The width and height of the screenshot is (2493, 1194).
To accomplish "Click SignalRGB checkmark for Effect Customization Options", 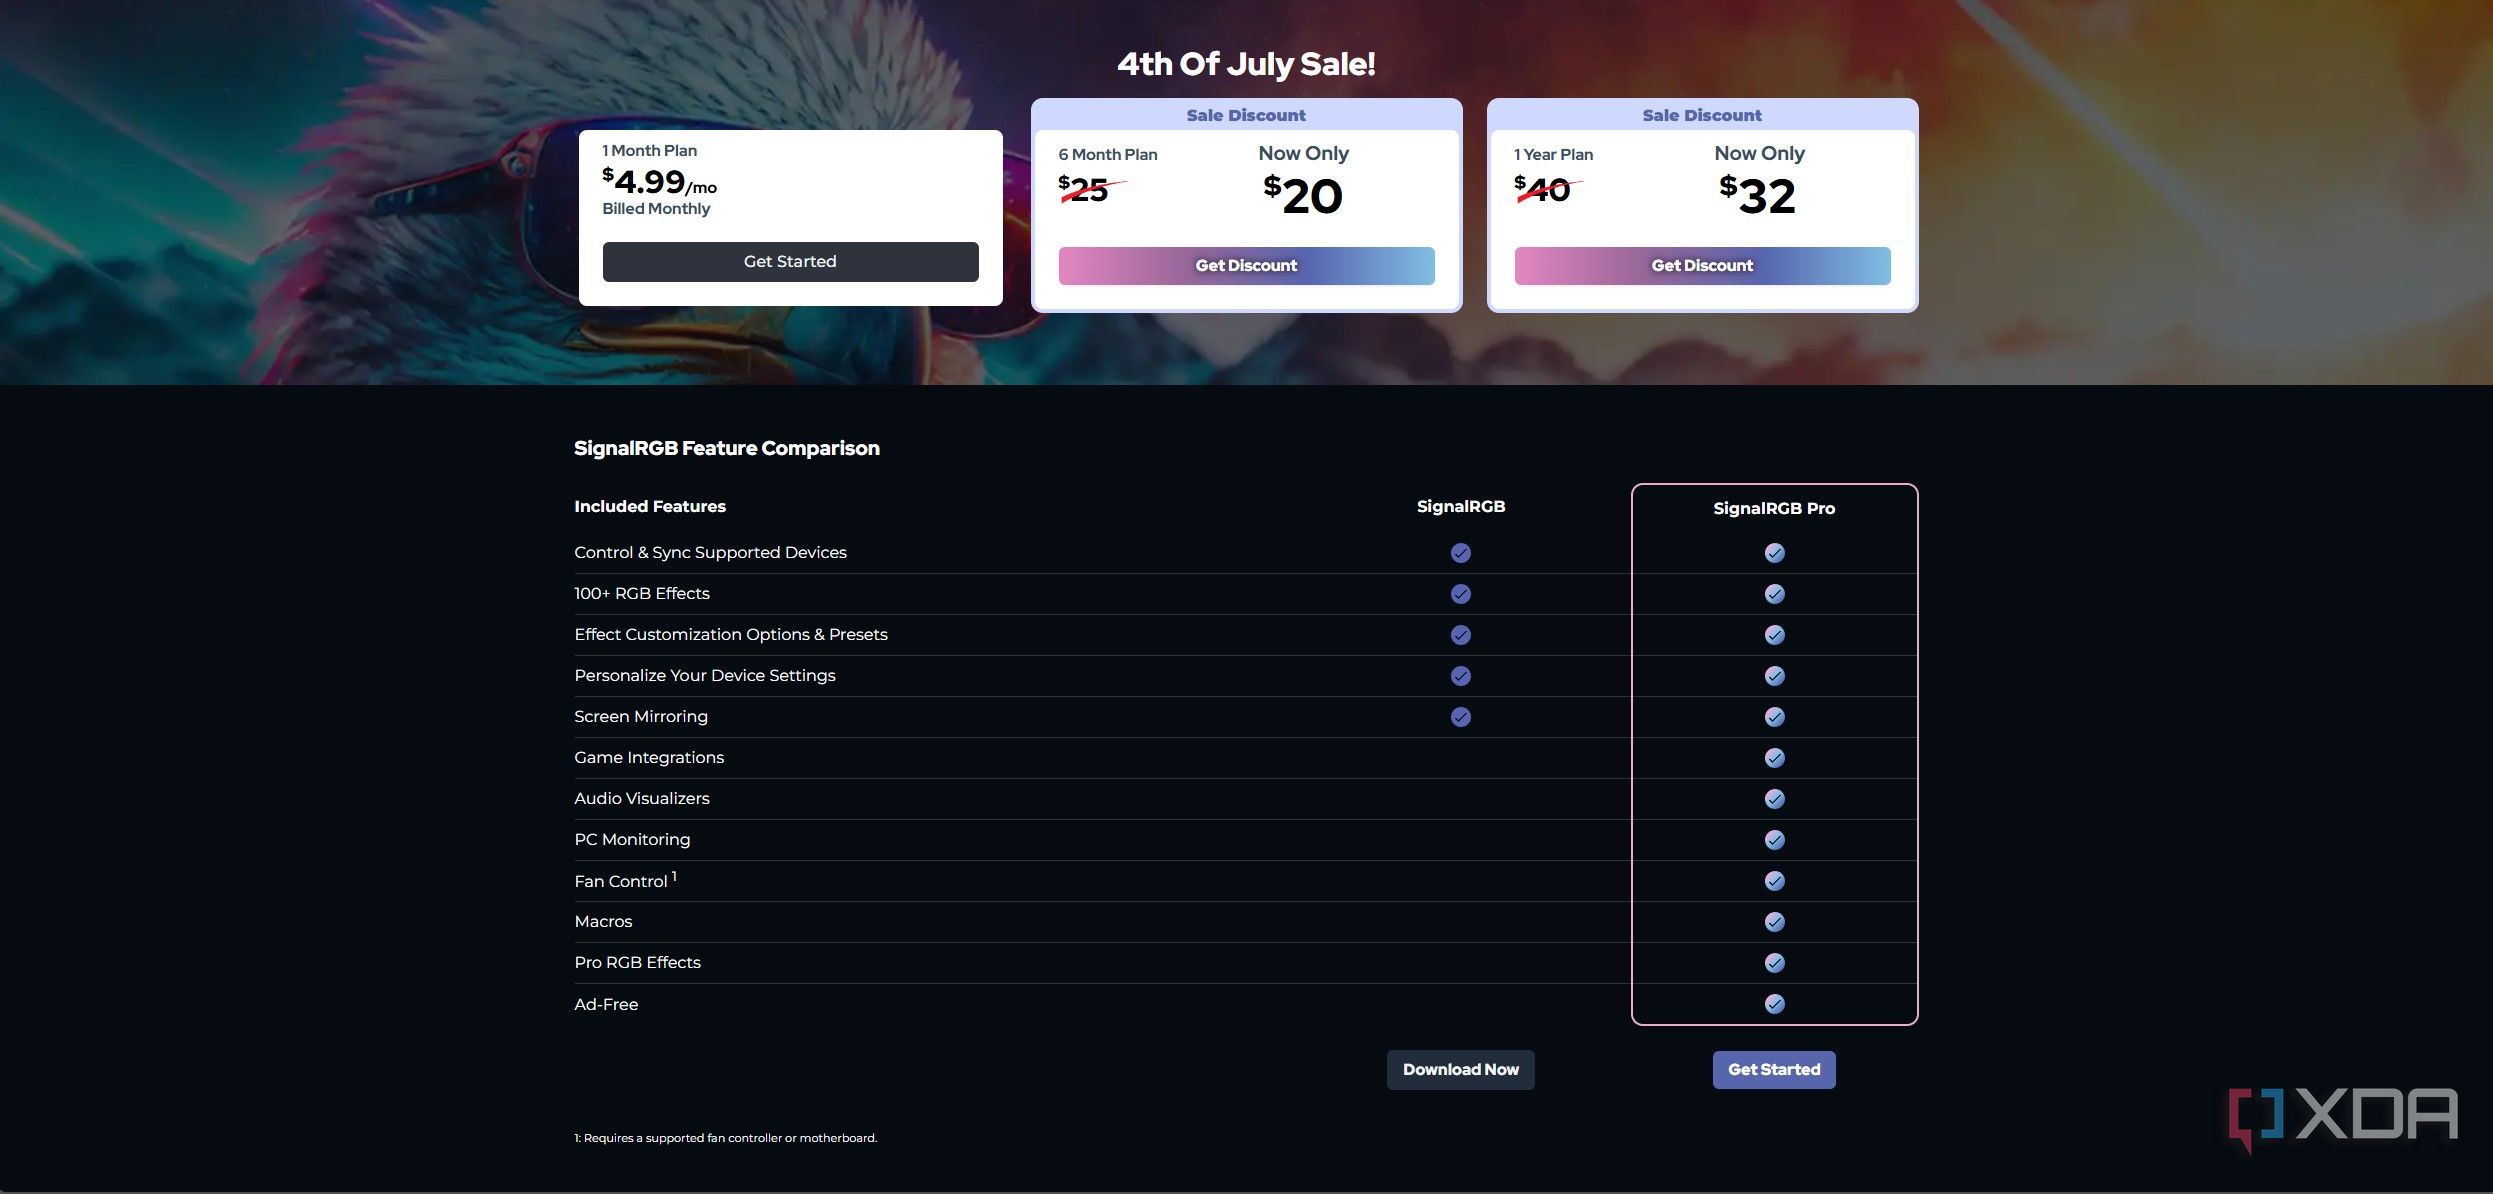I will pyautogui.click(x=1461, y=635).
